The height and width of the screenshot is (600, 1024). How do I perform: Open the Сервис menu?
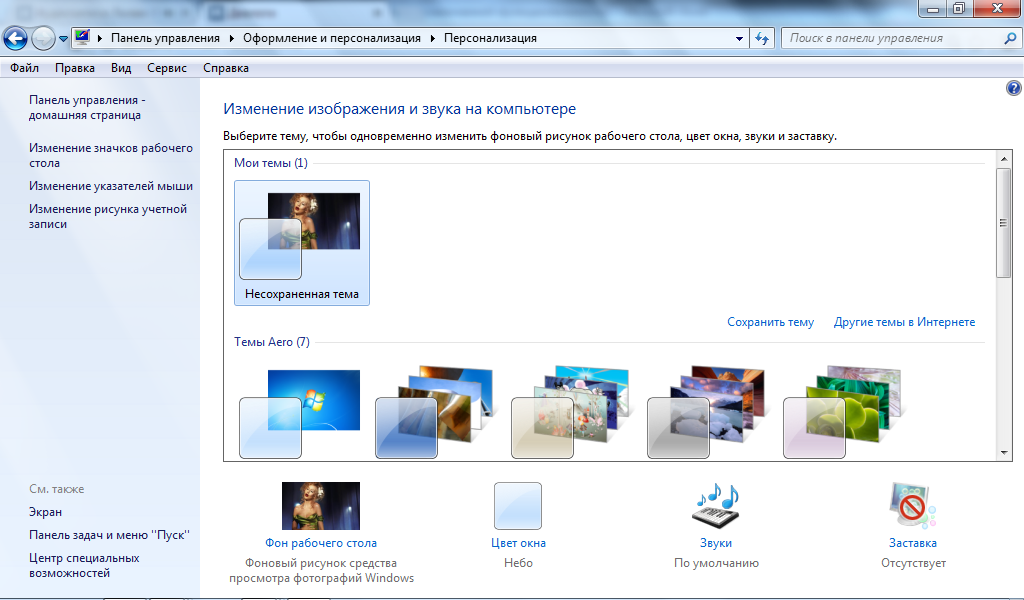click(x=167, y=68)
